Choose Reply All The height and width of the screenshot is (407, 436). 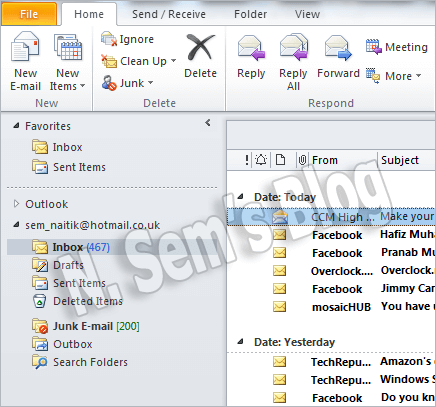293,61
